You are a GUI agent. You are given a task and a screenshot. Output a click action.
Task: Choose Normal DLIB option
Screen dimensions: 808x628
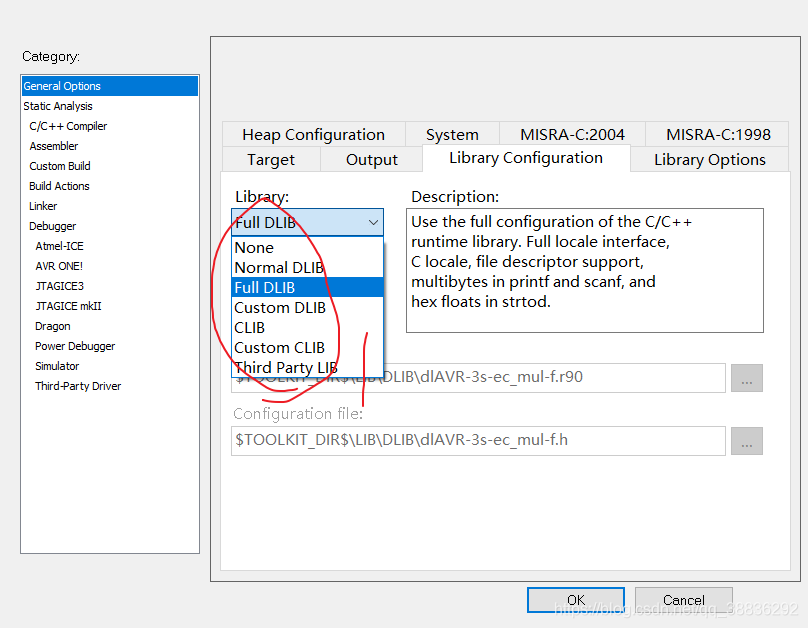[x=308, y=267]
